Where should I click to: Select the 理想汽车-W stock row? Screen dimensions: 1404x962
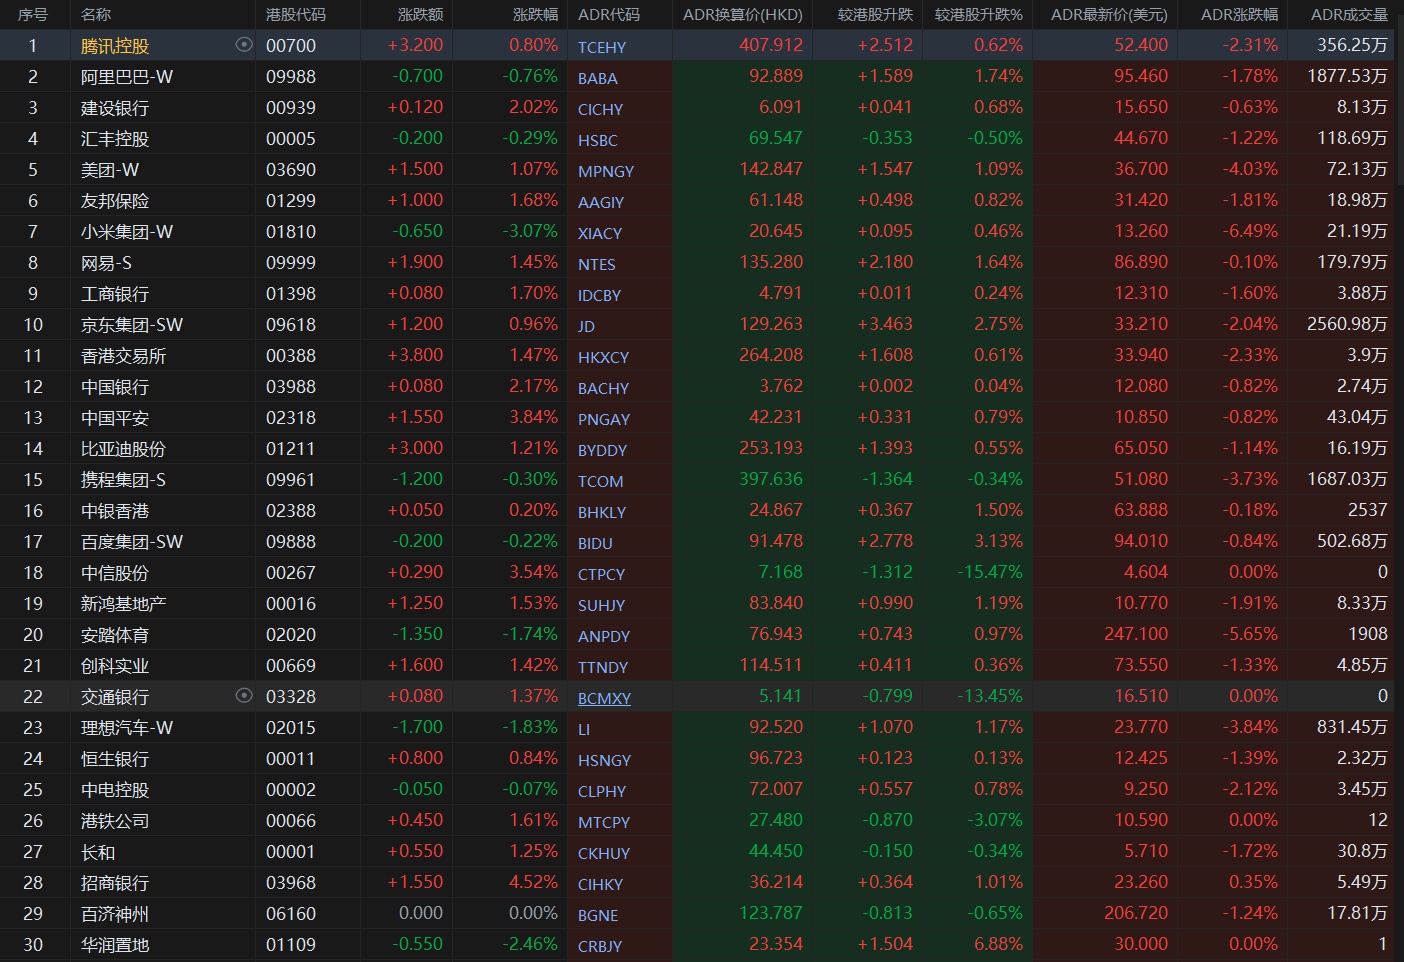point(127,728)
